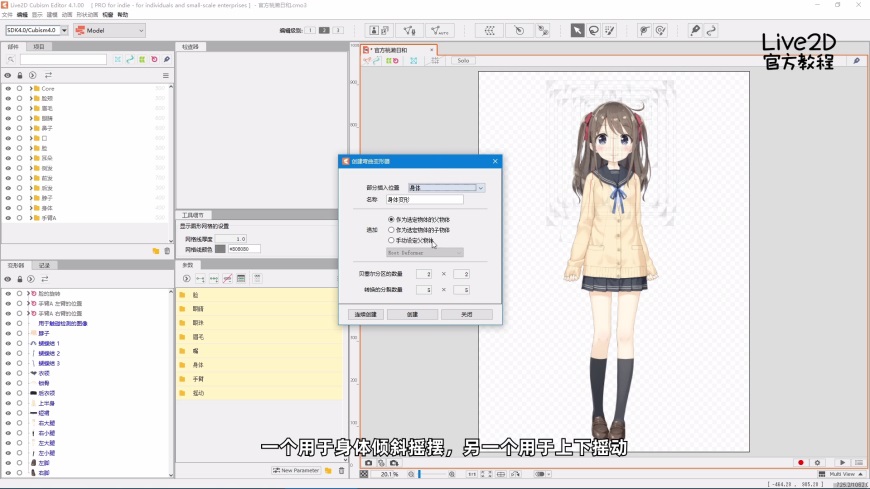Click the 连续创建 button in dialog
Image resolution: width=870 pixels, height=489 pixels.
(x=366, y=314)
